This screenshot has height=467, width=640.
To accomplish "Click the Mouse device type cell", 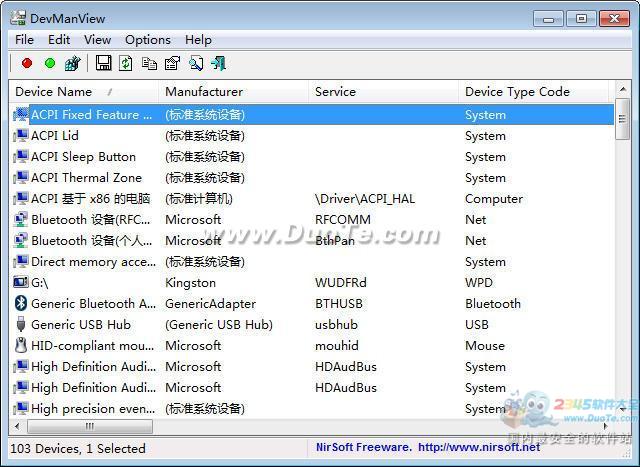I will coord(485,346).
